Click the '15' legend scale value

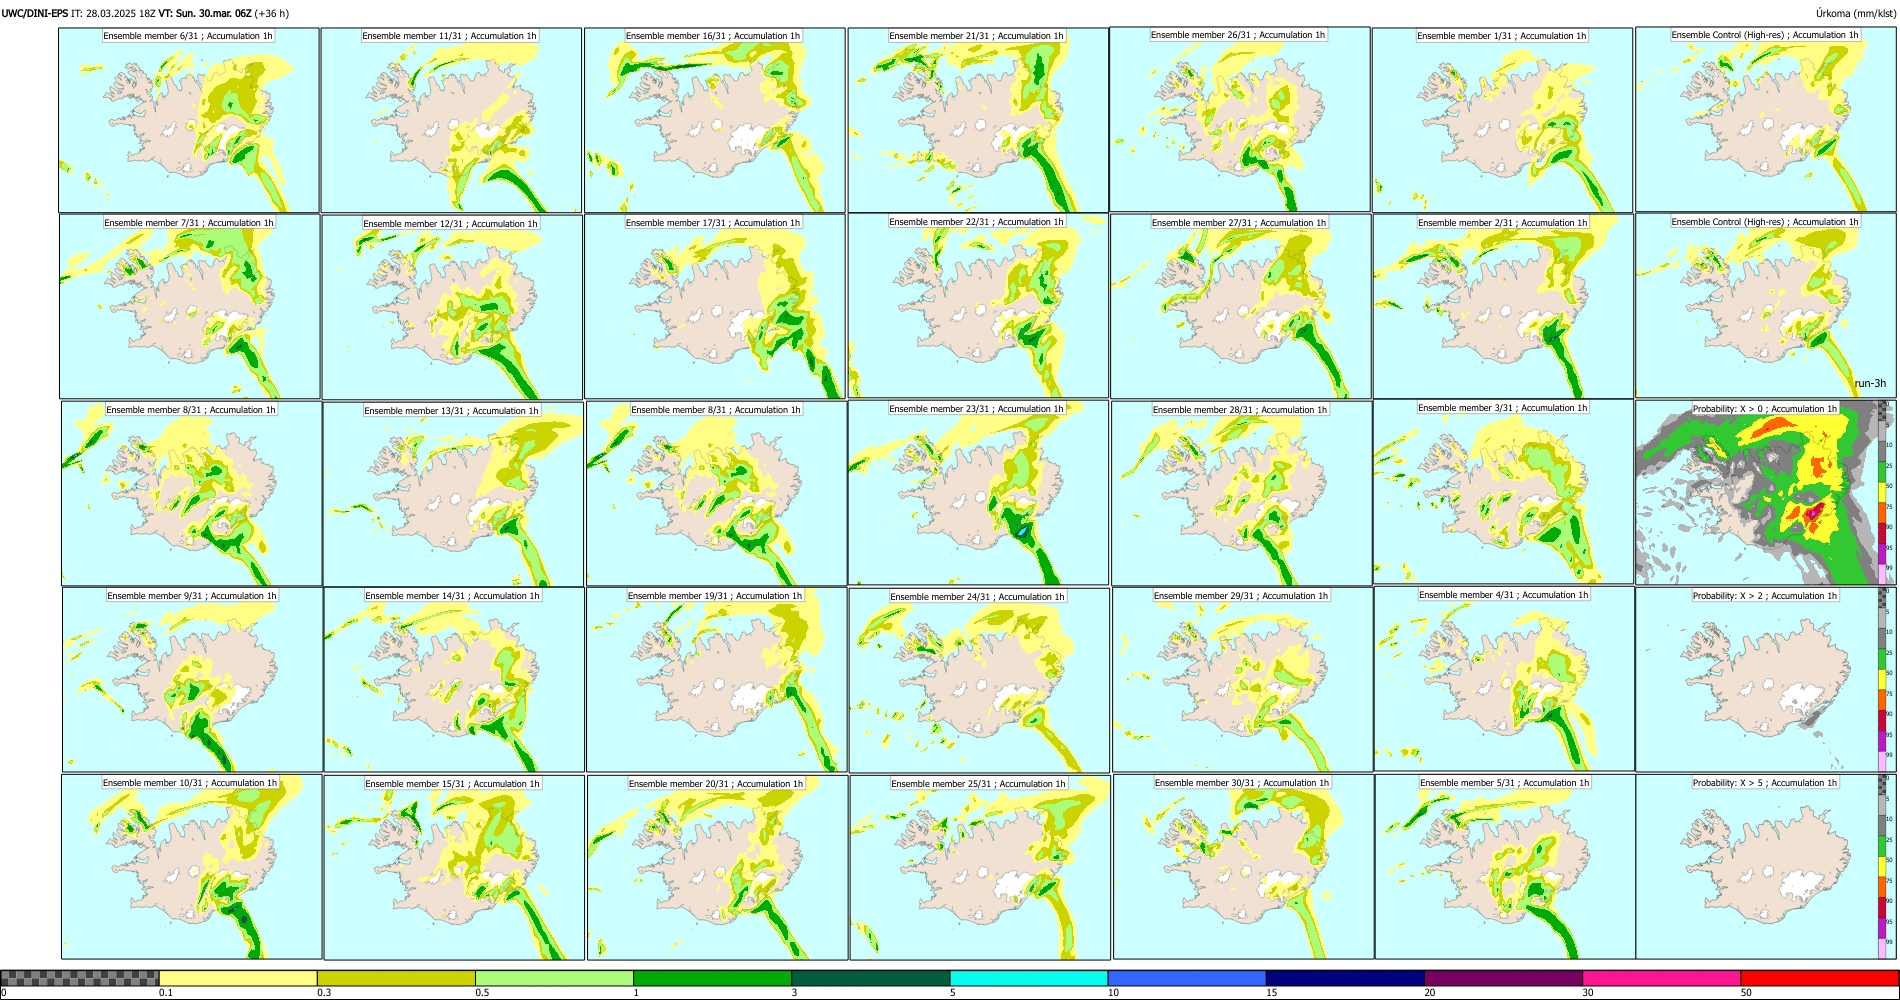coord(1272,993)
